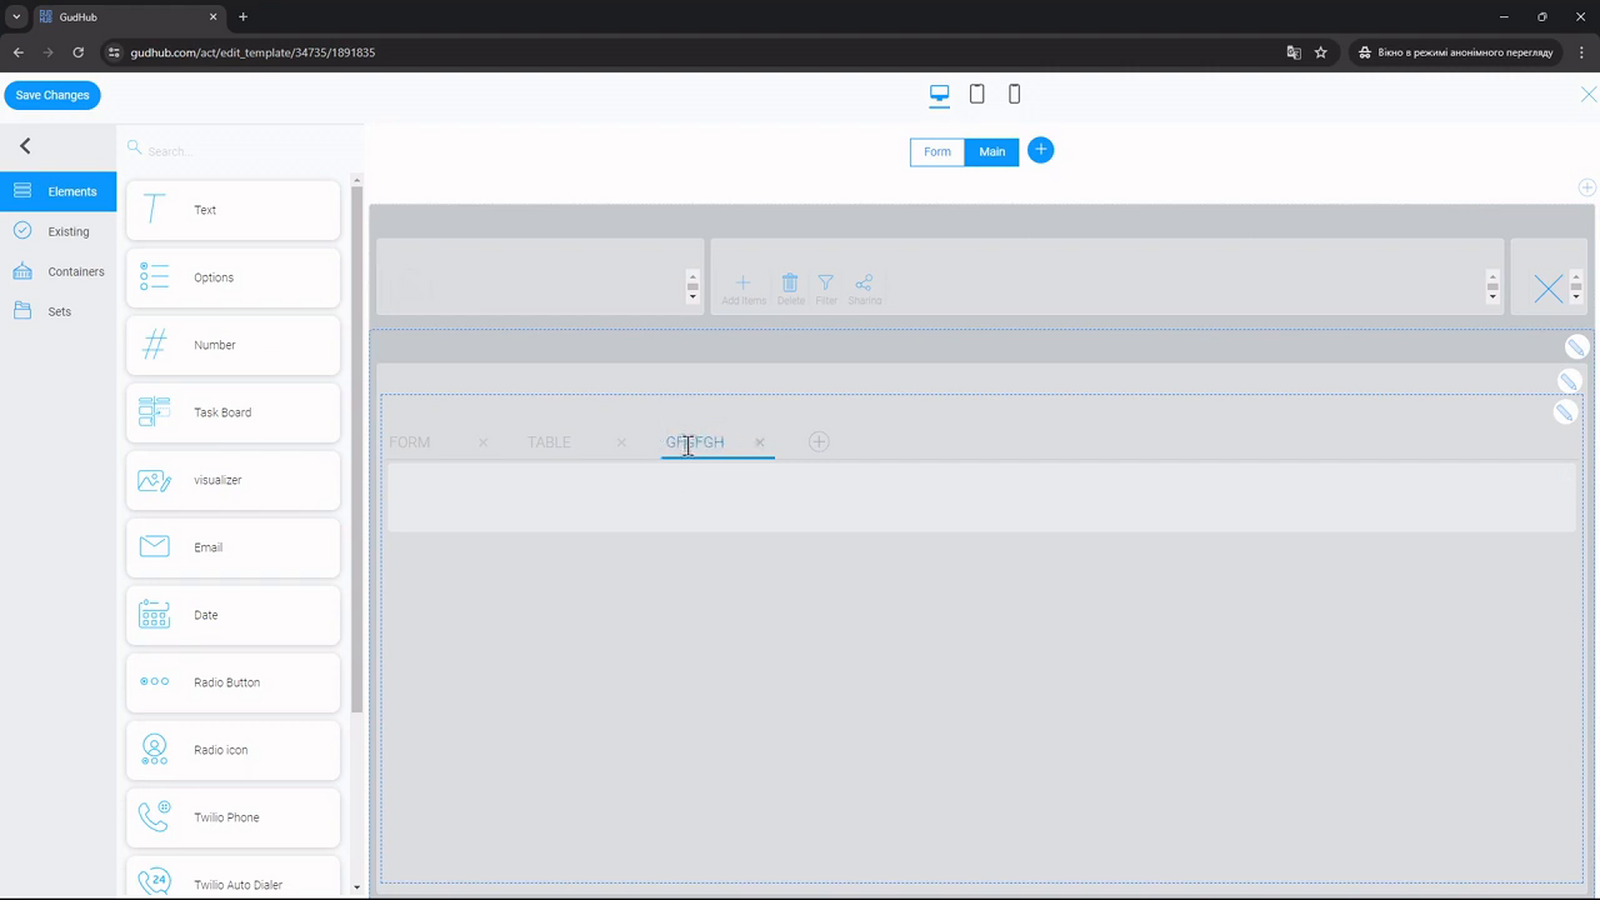Switch to the Form view tab
This screenshot has height=900, width=1600.
[x=937, y=152]
